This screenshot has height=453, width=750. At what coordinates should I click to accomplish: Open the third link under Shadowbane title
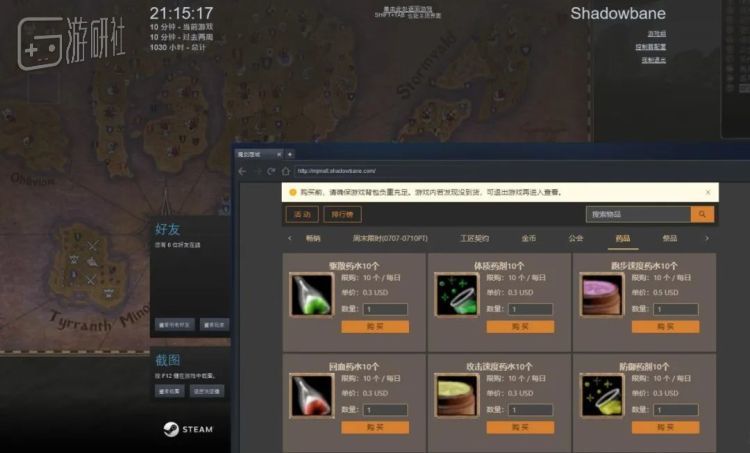[x=654, y=60]
